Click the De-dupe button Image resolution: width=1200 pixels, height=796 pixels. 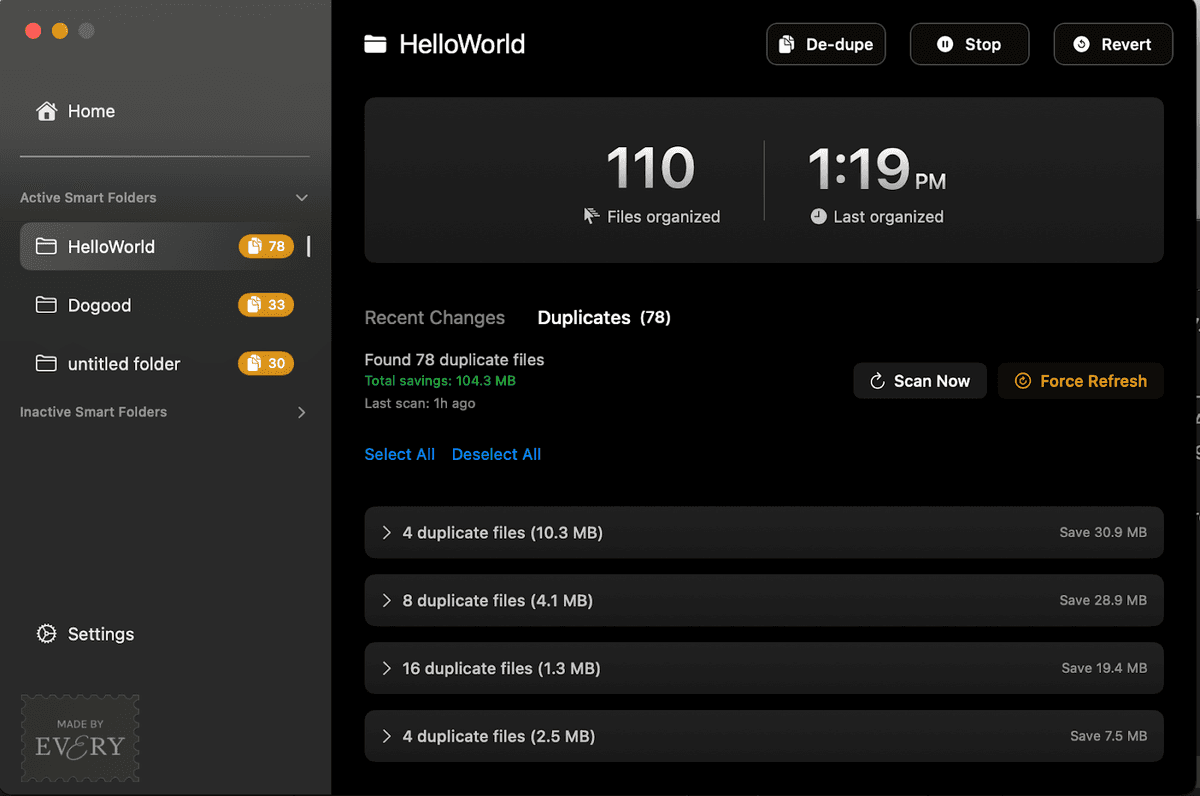[826, 44]
